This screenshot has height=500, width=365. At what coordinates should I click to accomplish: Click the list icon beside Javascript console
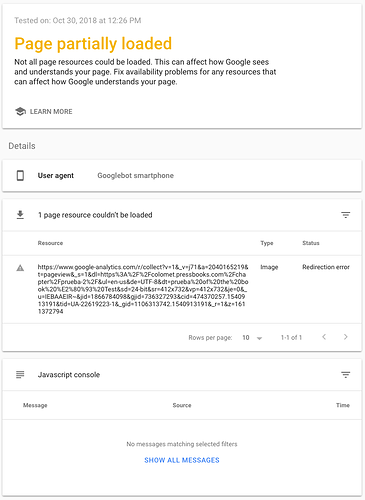[20, 375]
